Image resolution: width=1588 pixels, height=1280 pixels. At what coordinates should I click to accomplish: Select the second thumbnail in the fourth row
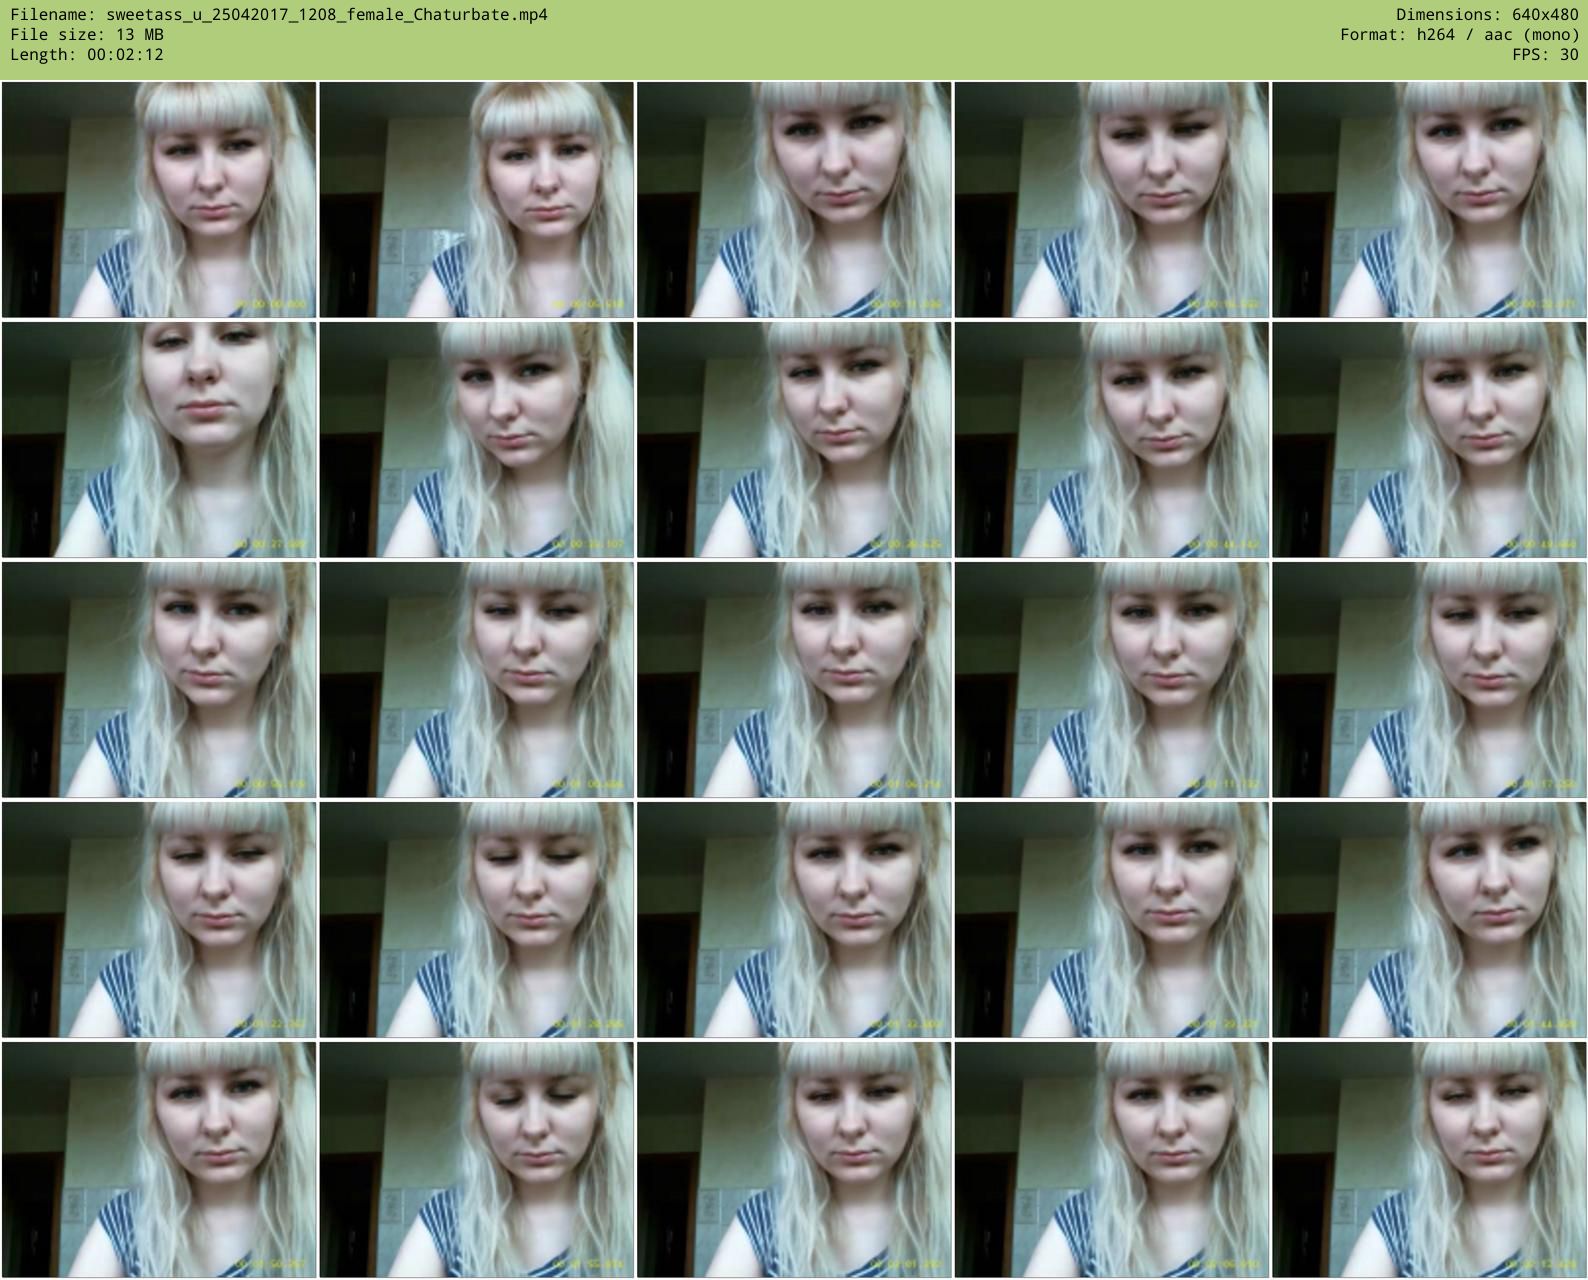476,920
